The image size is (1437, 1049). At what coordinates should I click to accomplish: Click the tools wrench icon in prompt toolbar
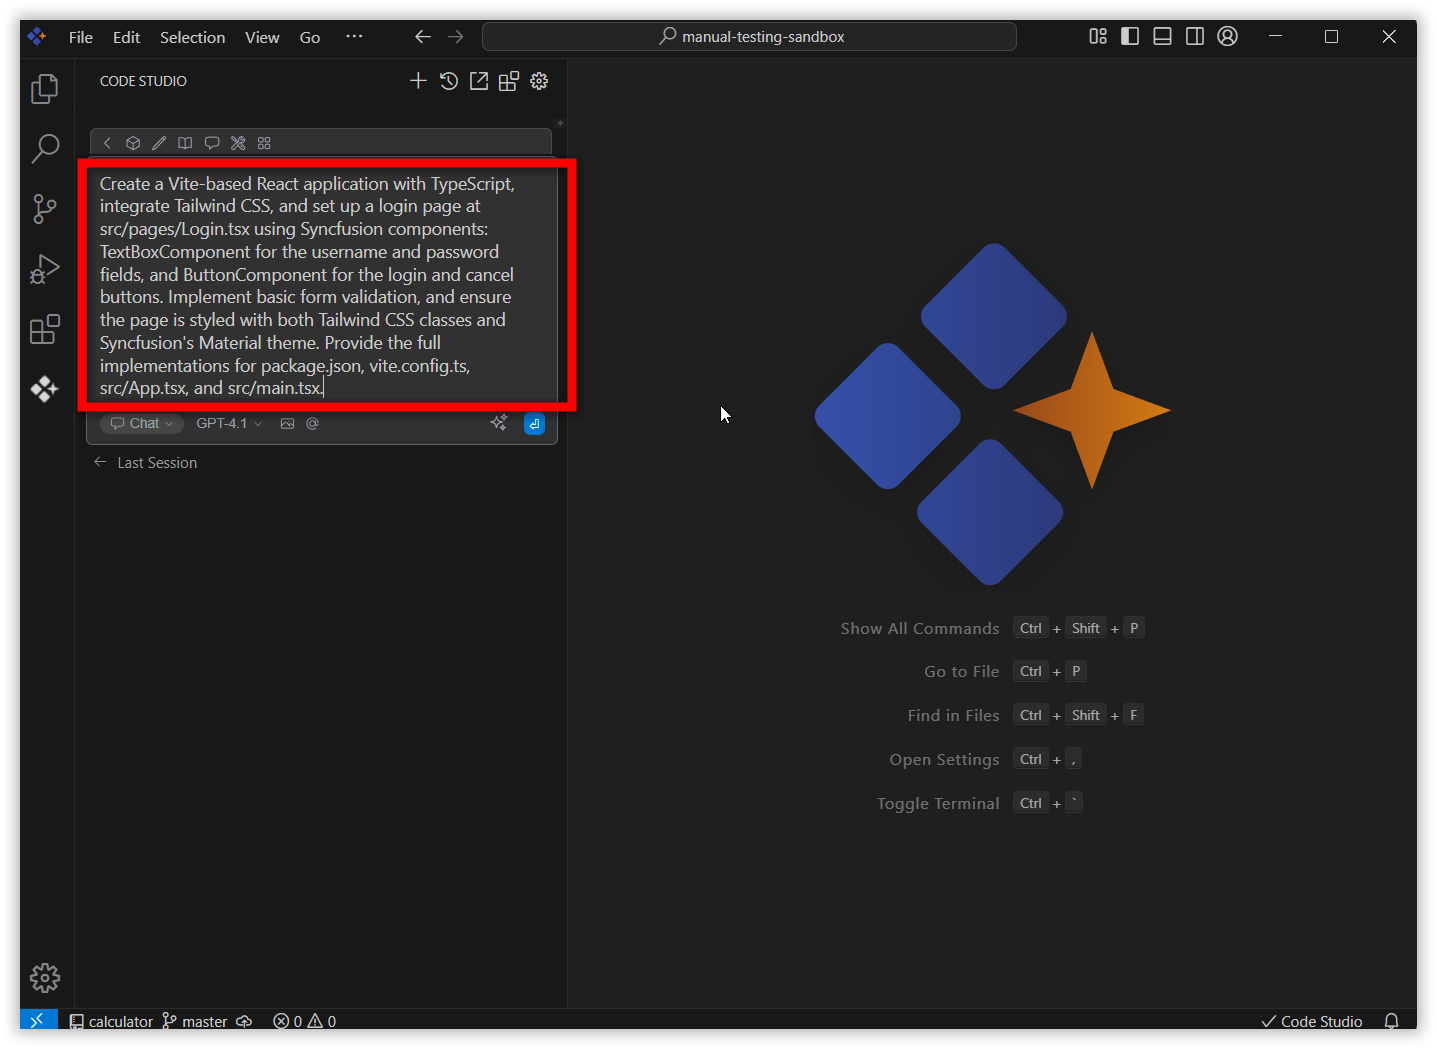point(238,143)
